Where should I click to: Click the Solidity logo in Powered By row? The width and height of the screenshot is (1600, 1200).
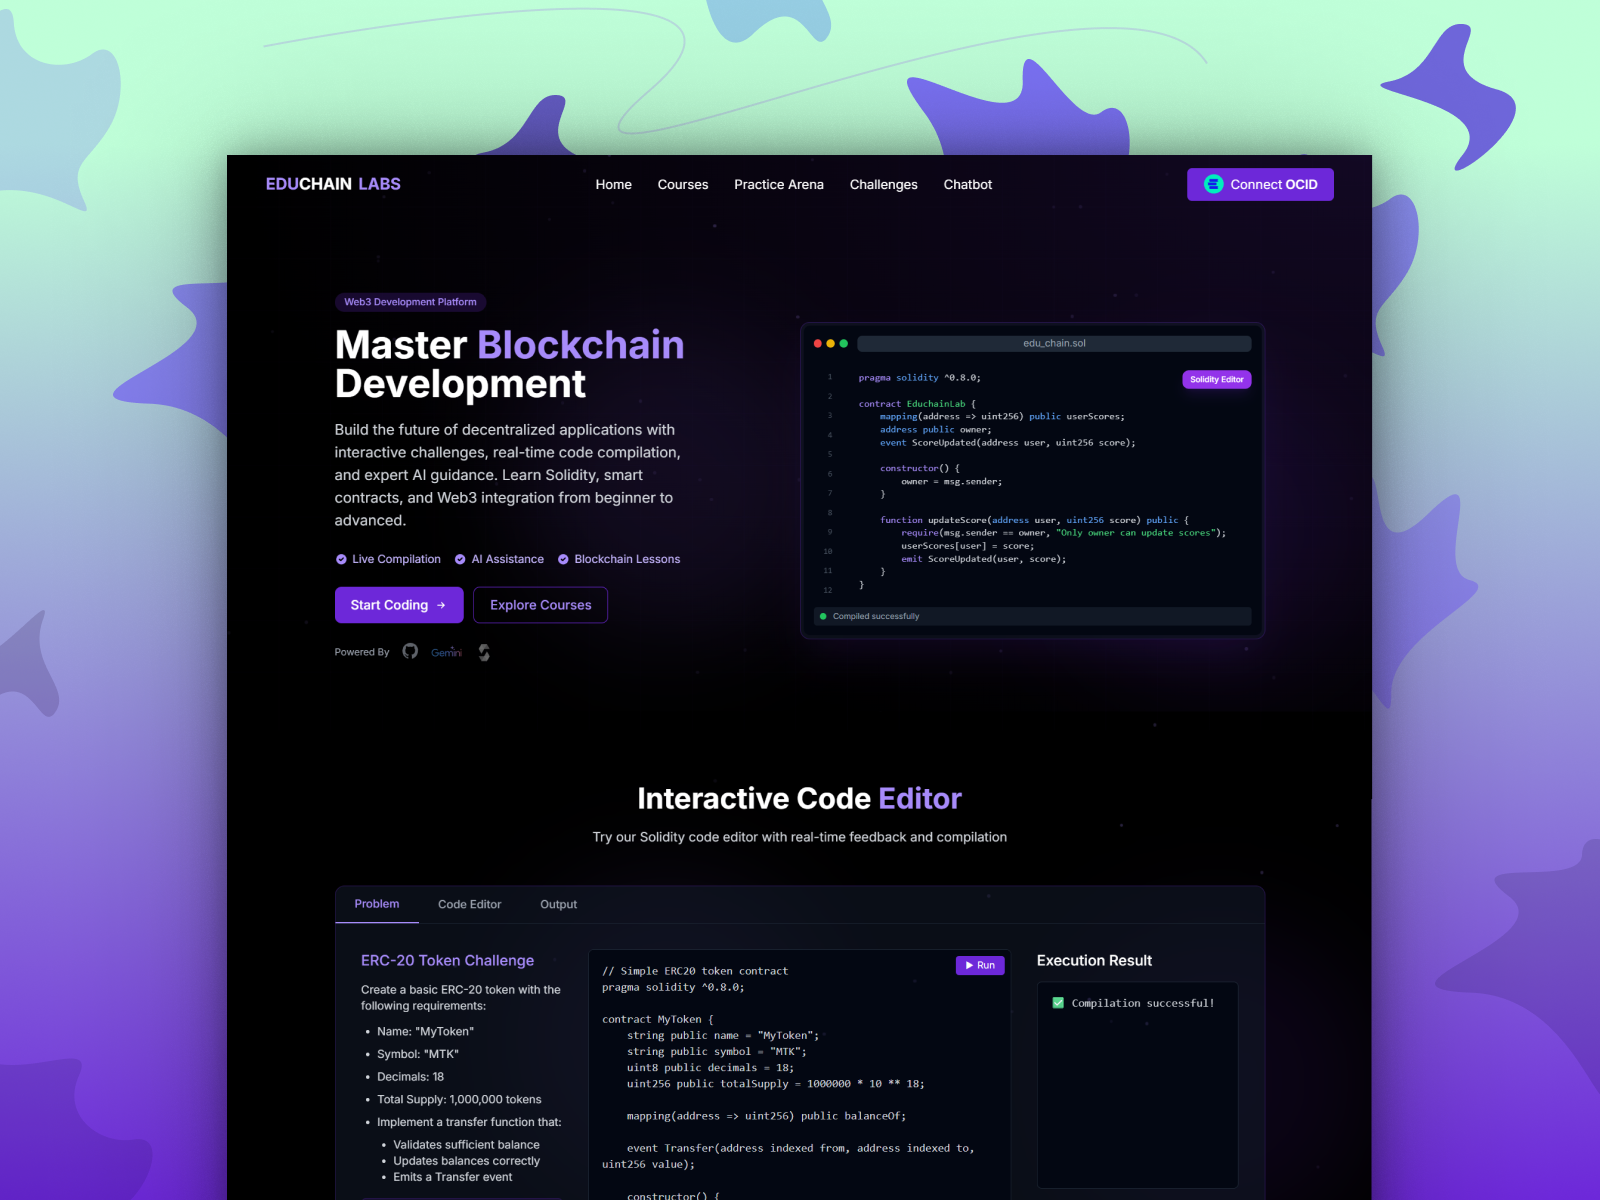pos(484,652)
